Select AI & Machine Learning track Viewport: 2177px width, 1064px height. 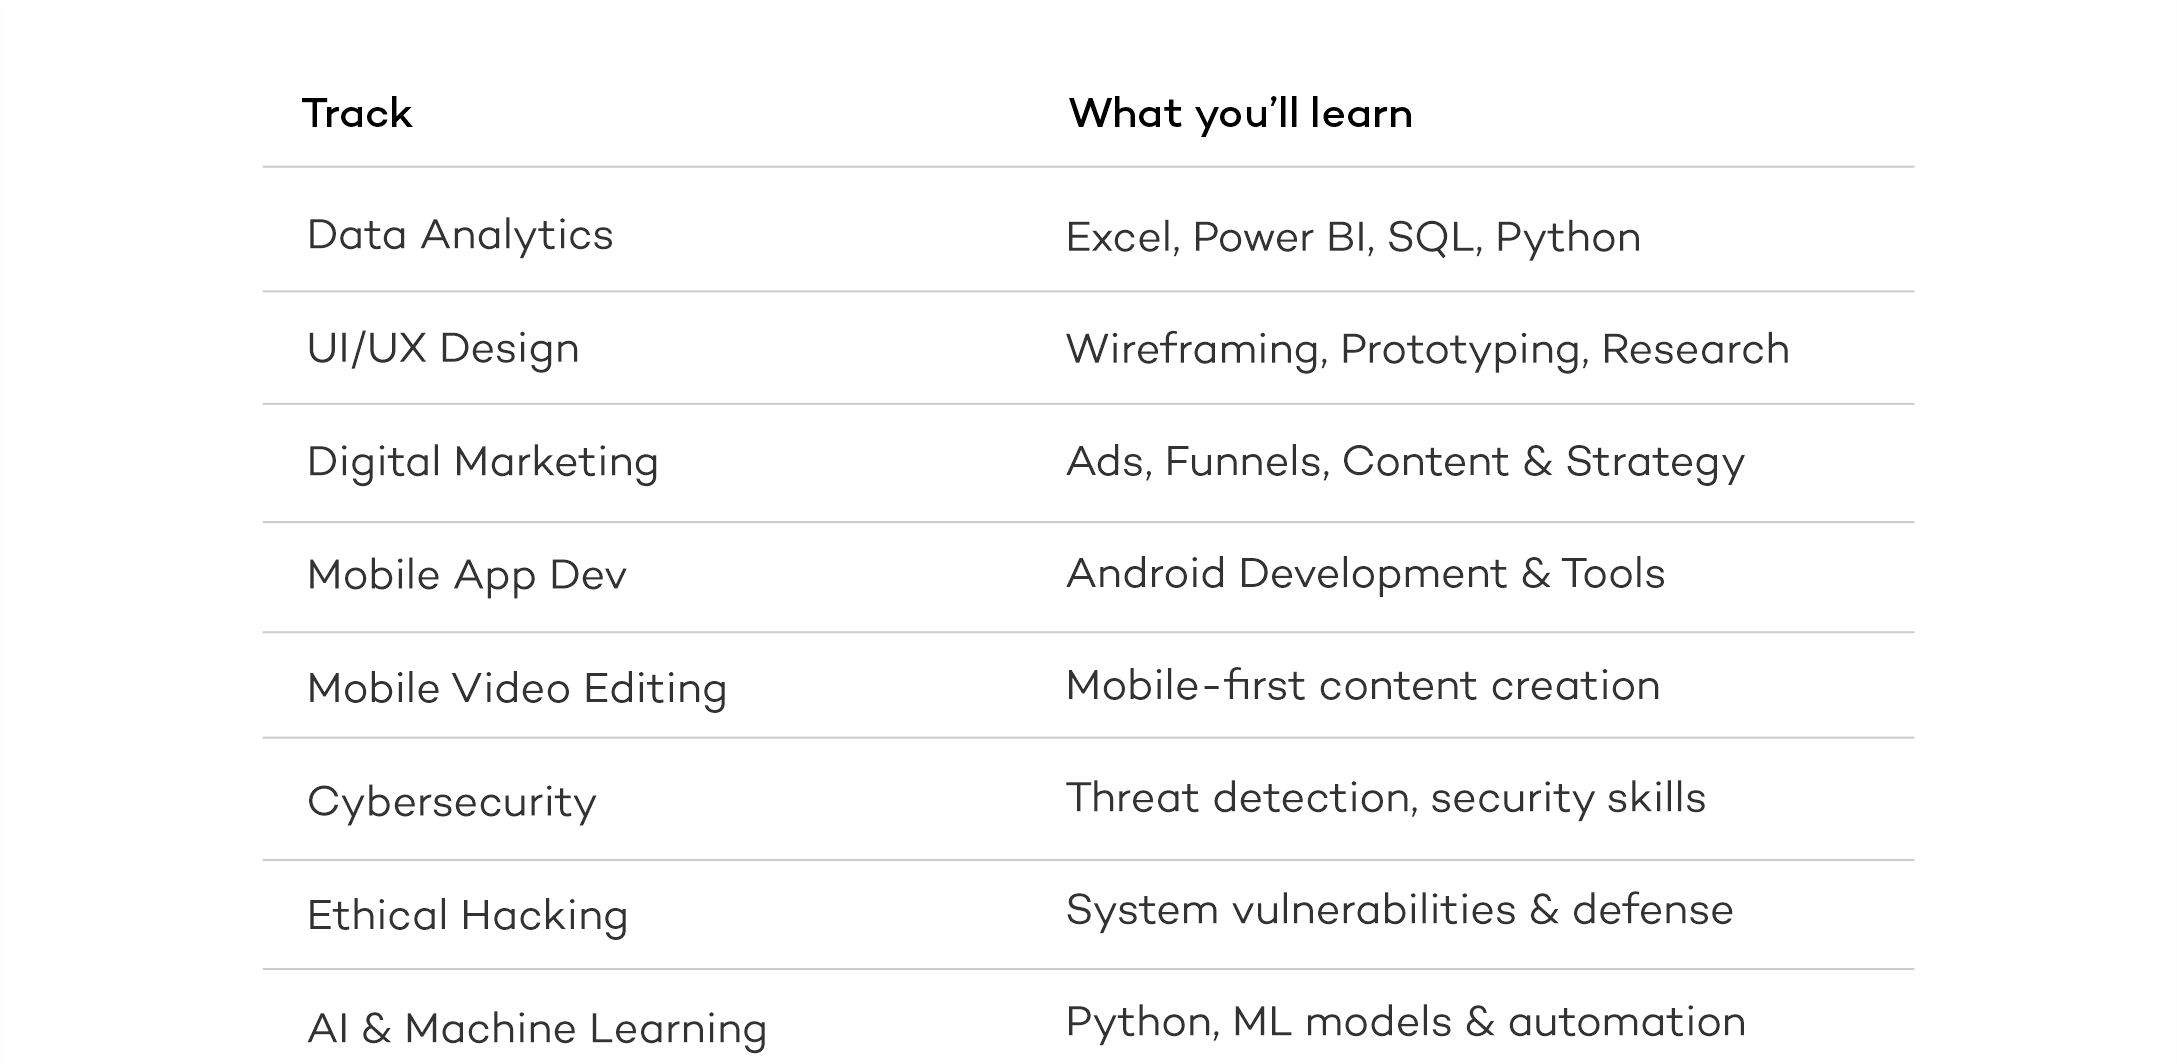[x=537, y=1029]
